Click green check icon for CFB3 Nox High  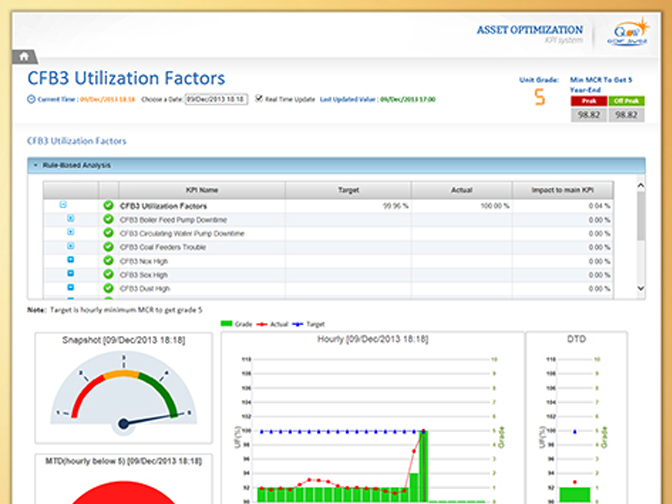[x=108, y=261]
